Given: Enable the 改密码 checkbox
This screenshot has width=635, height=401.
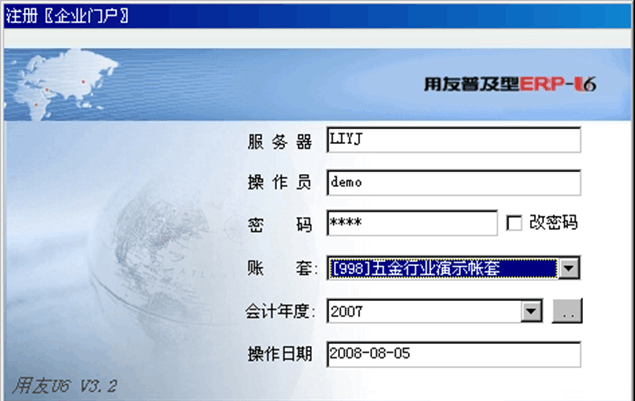Looking at the screenshot, I should [514, 223].
